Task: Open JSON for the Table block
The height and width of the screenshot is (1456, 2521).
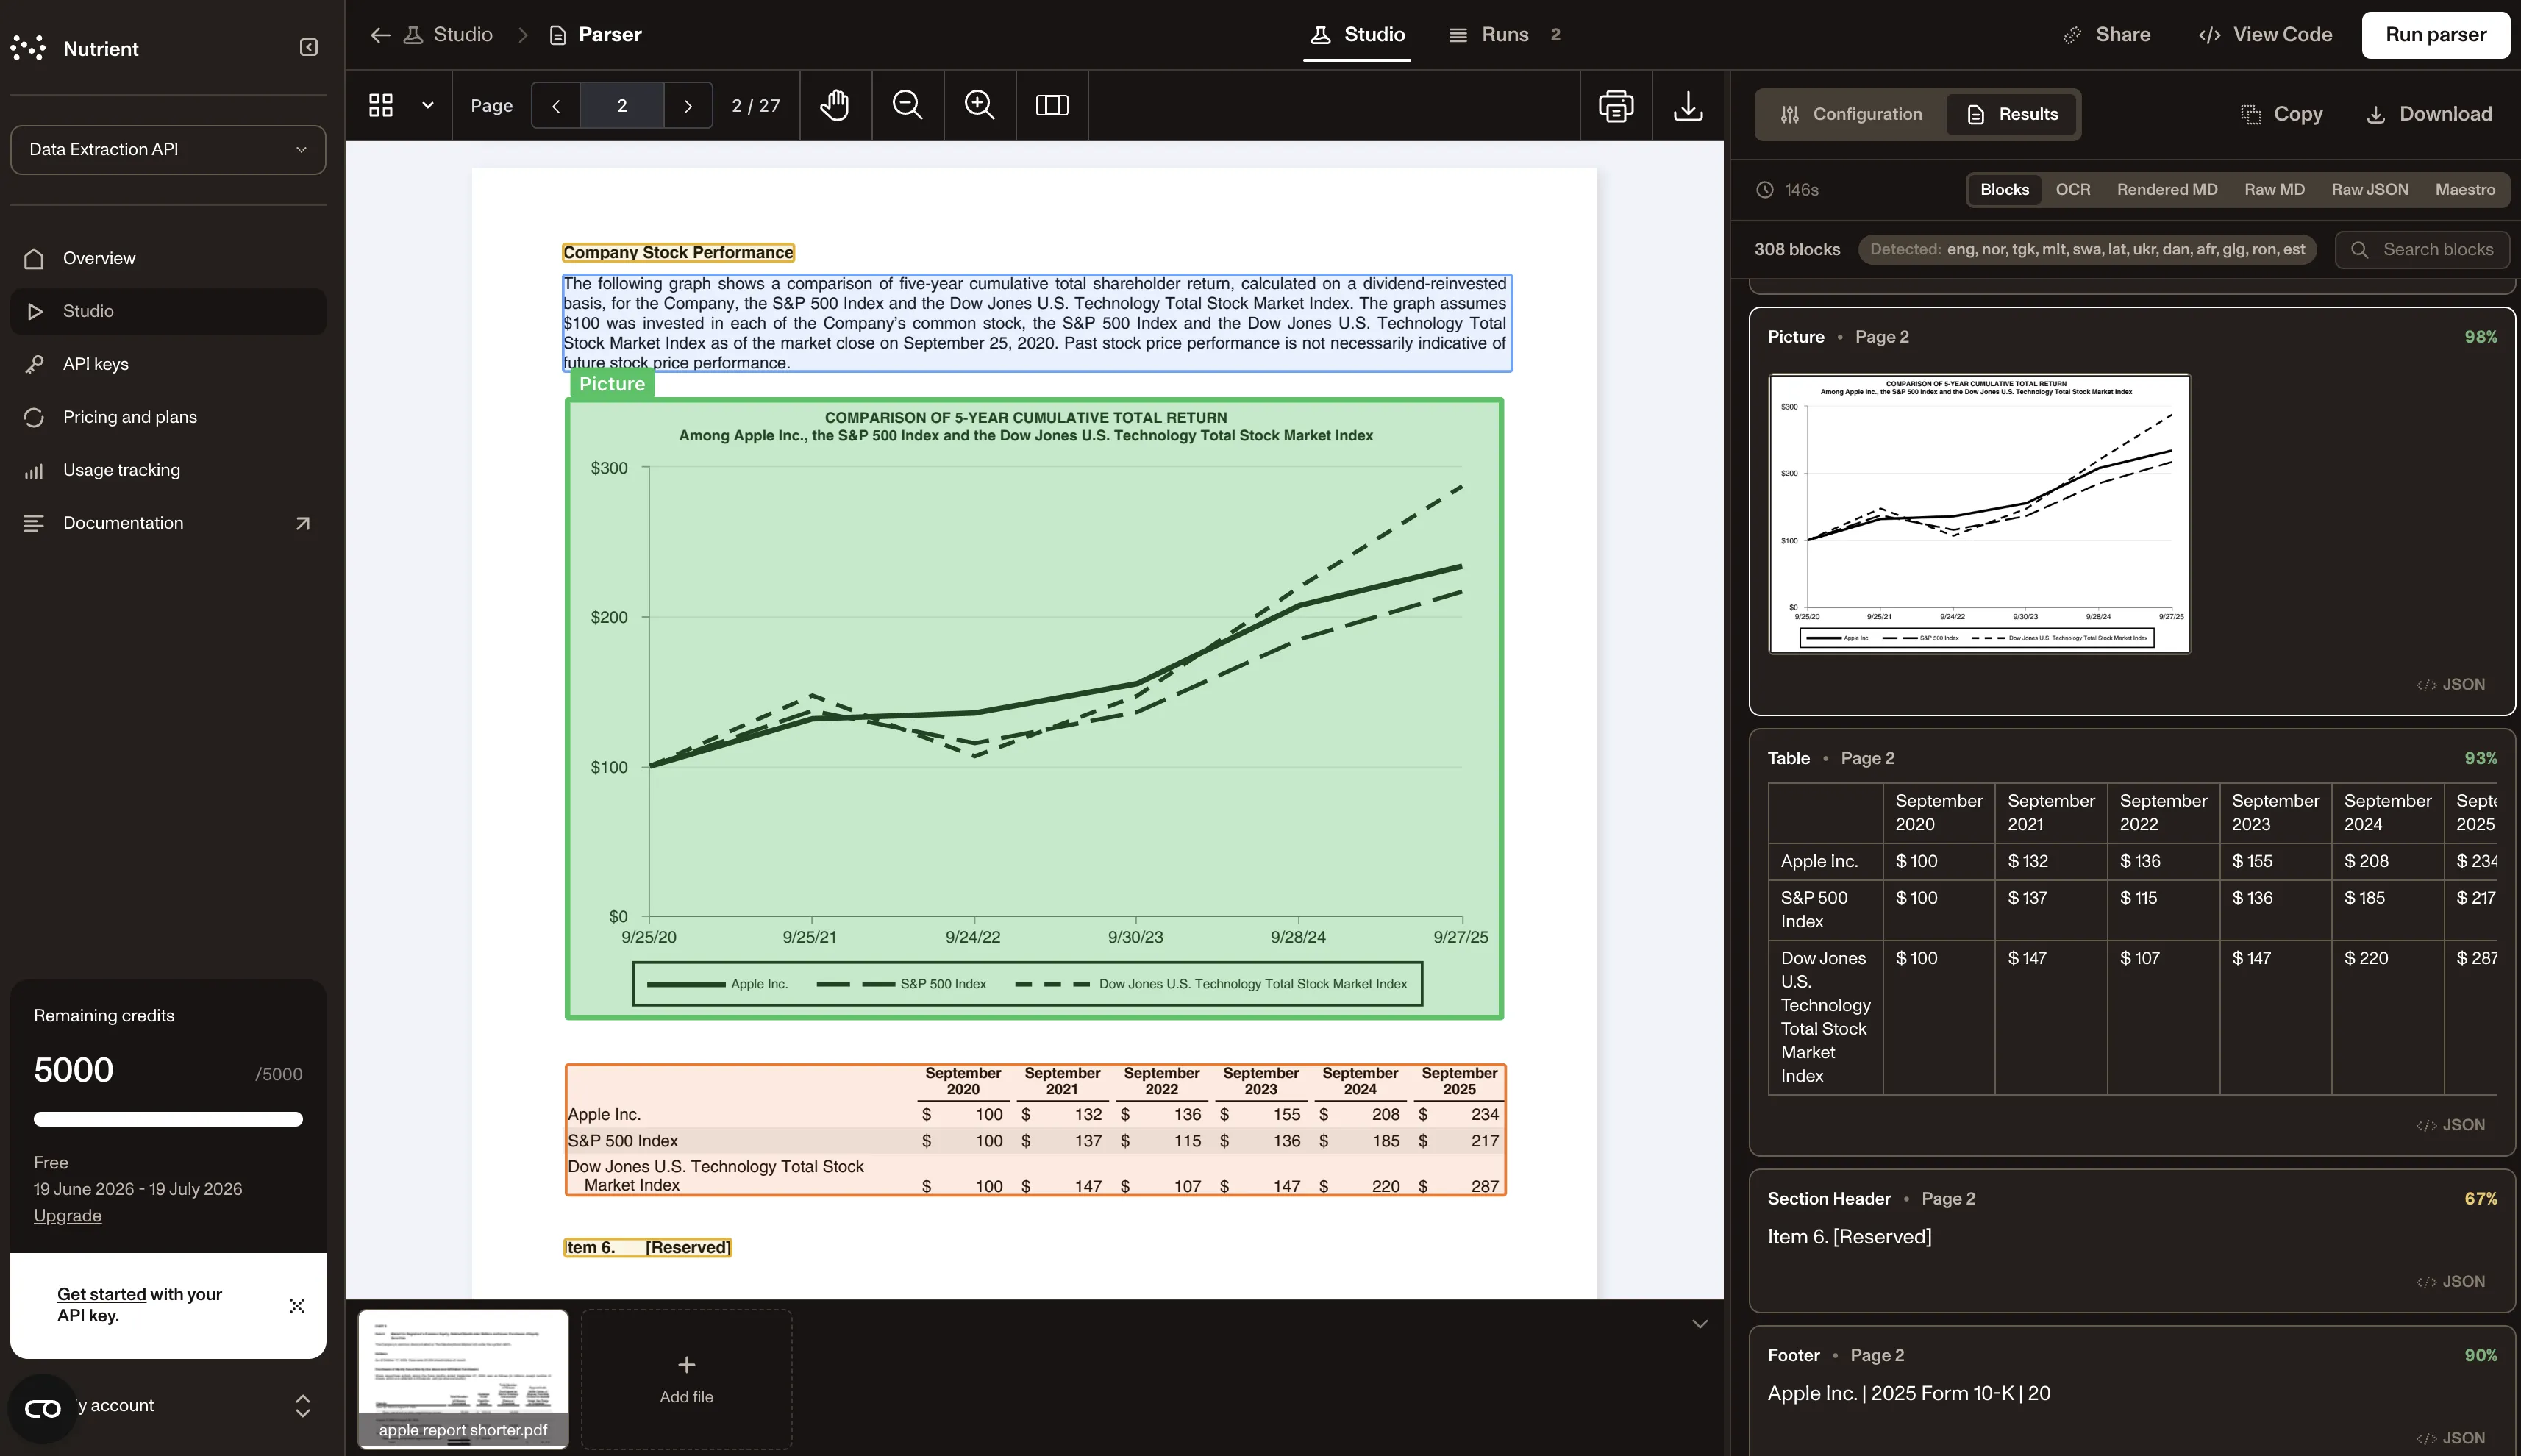Action: [x=2450, y=1125]
